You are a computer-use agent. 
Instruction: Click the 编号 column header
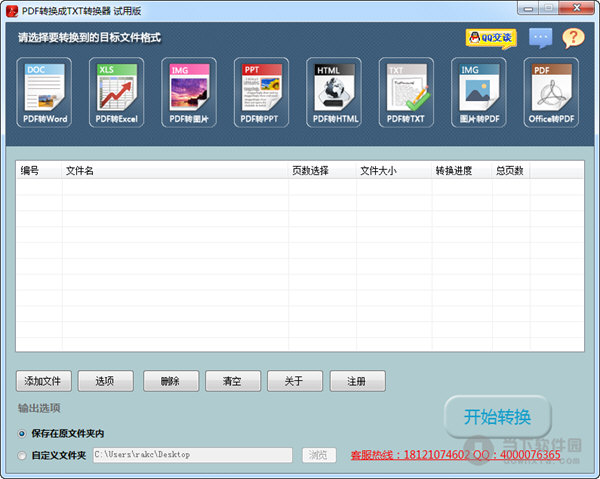39,170
